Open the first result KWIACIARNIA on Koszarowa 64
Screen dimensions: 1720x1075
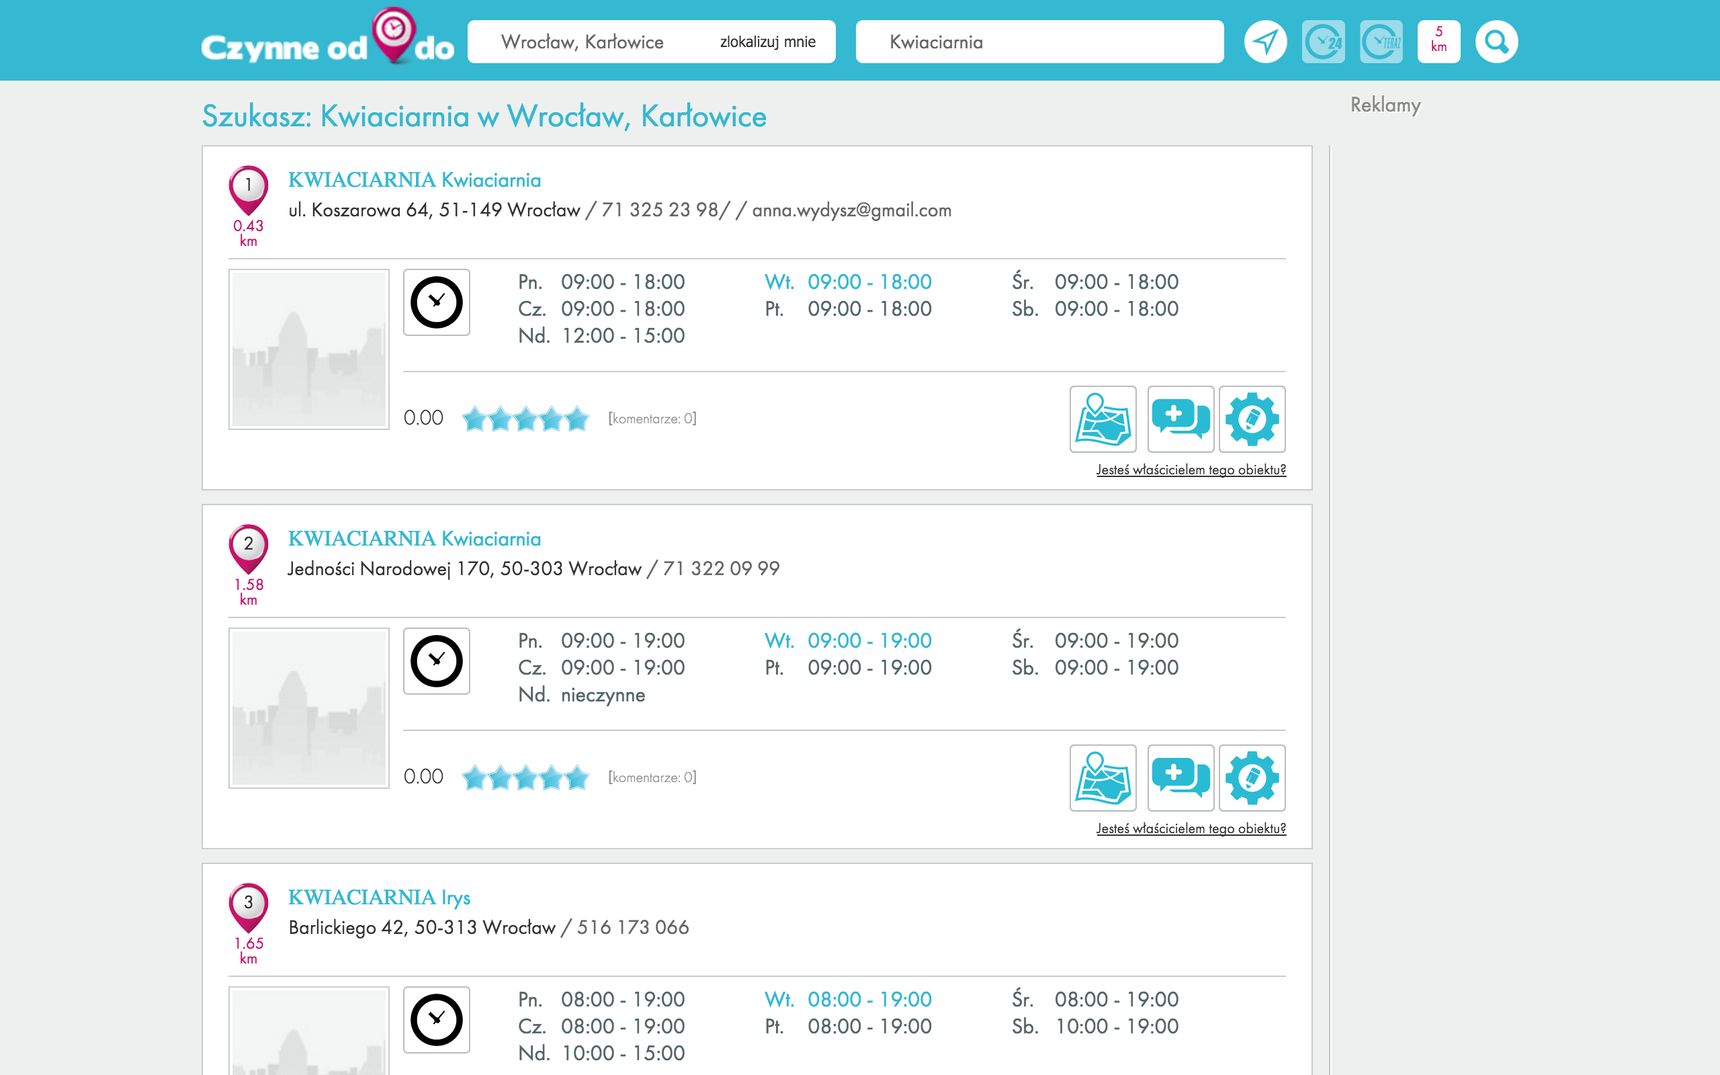pos(414,180)
